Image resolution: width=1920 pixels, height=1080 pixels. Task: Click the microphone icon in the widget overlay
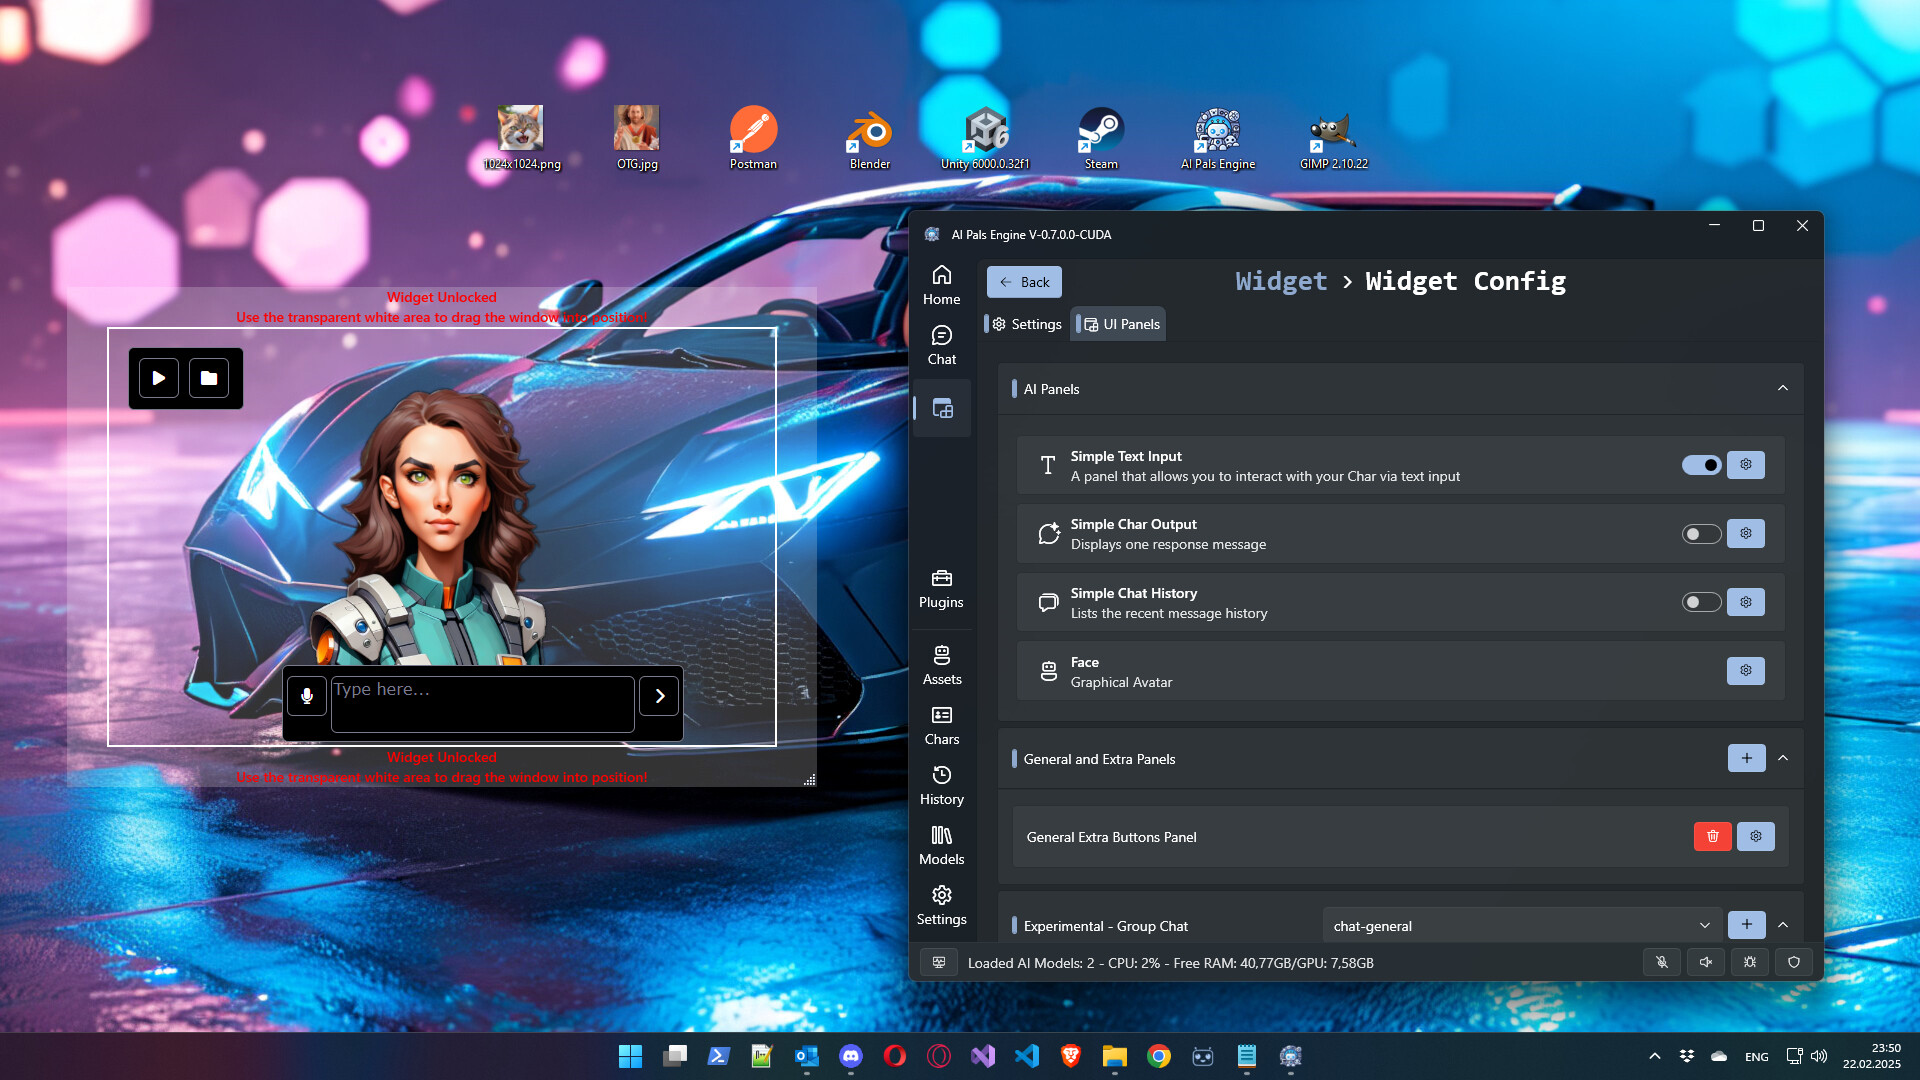306,695
